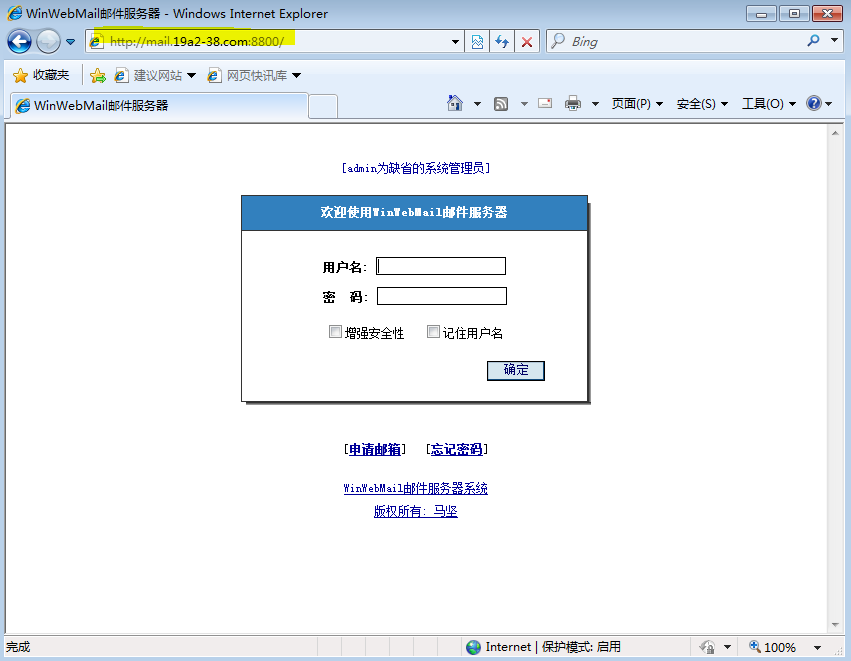Open the 页面(P) menu

click(x=637, y=104)
